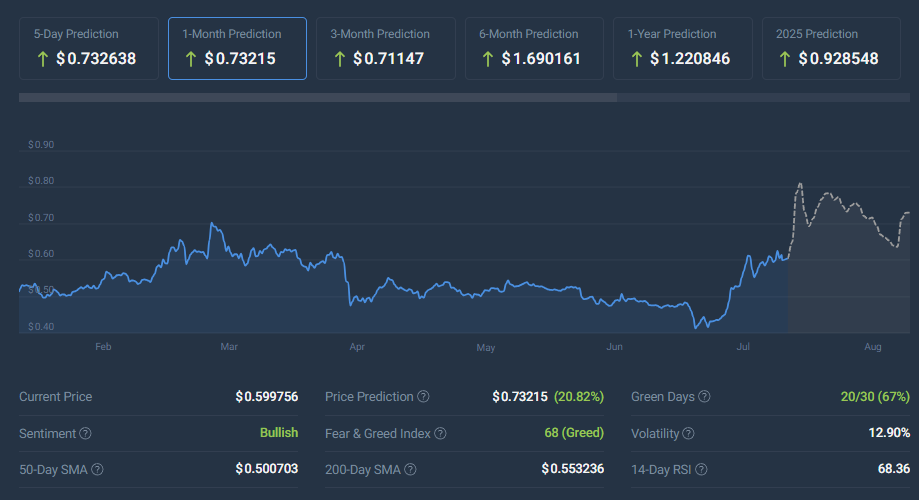Click the 14-Day RSI value 68.36
The image size is (919, 500).
pos(894,469)
